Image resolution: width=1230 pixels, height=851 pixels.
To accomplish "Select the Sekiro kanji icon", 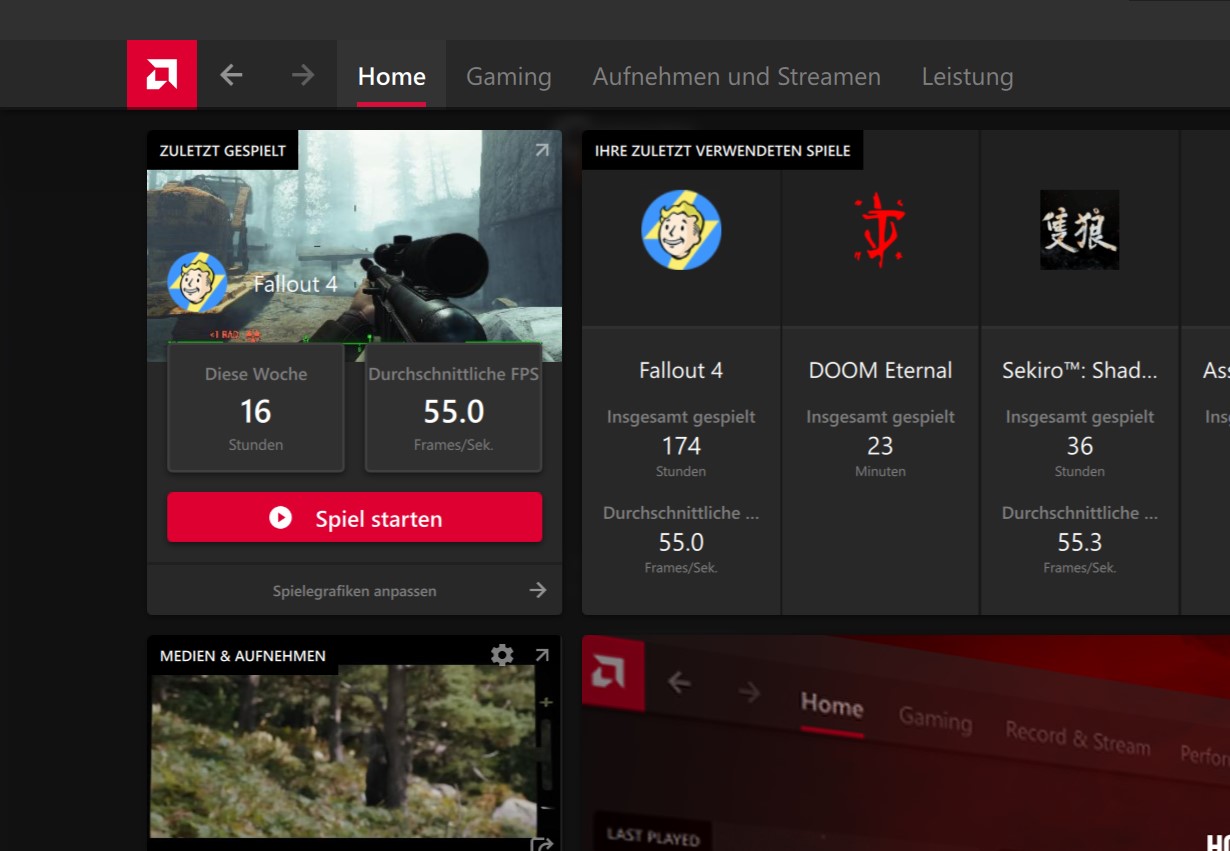I will click(1080, 230).
